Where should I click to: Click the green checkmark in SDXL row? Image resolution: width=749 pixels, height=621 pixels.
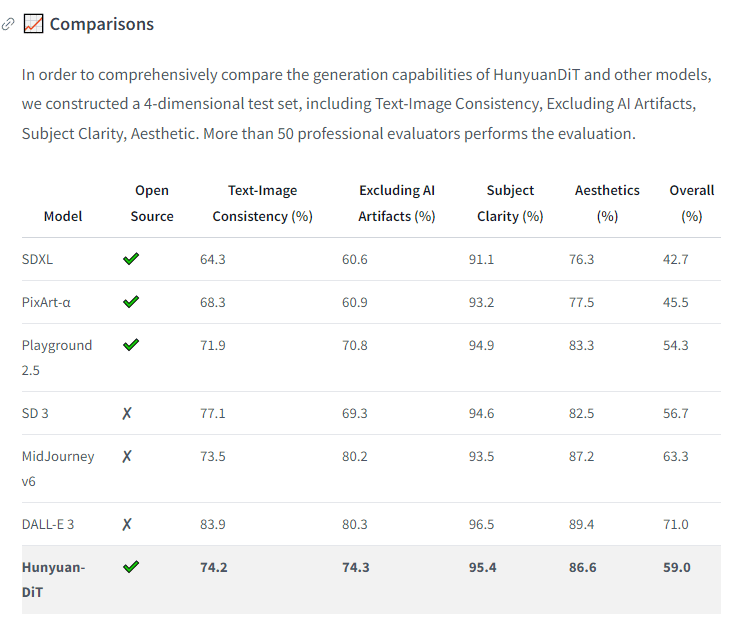[131, 259]
